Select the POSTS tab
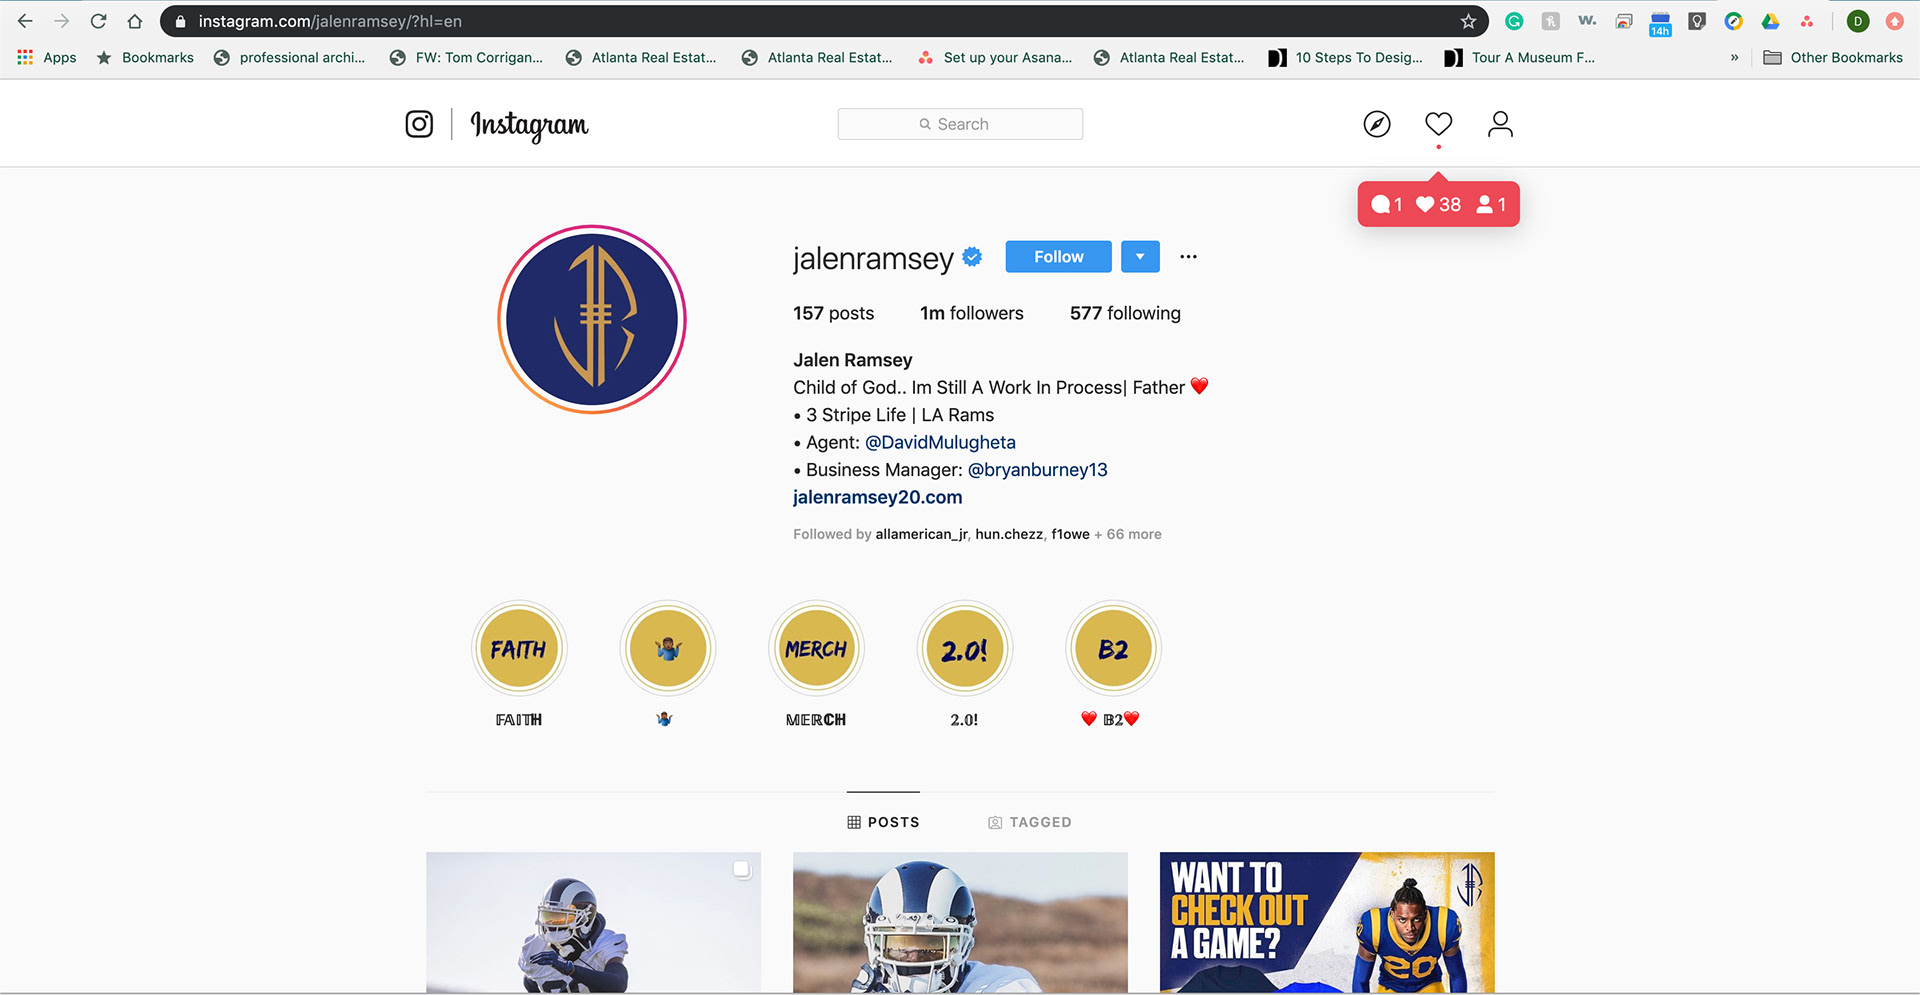 point(883,822)
